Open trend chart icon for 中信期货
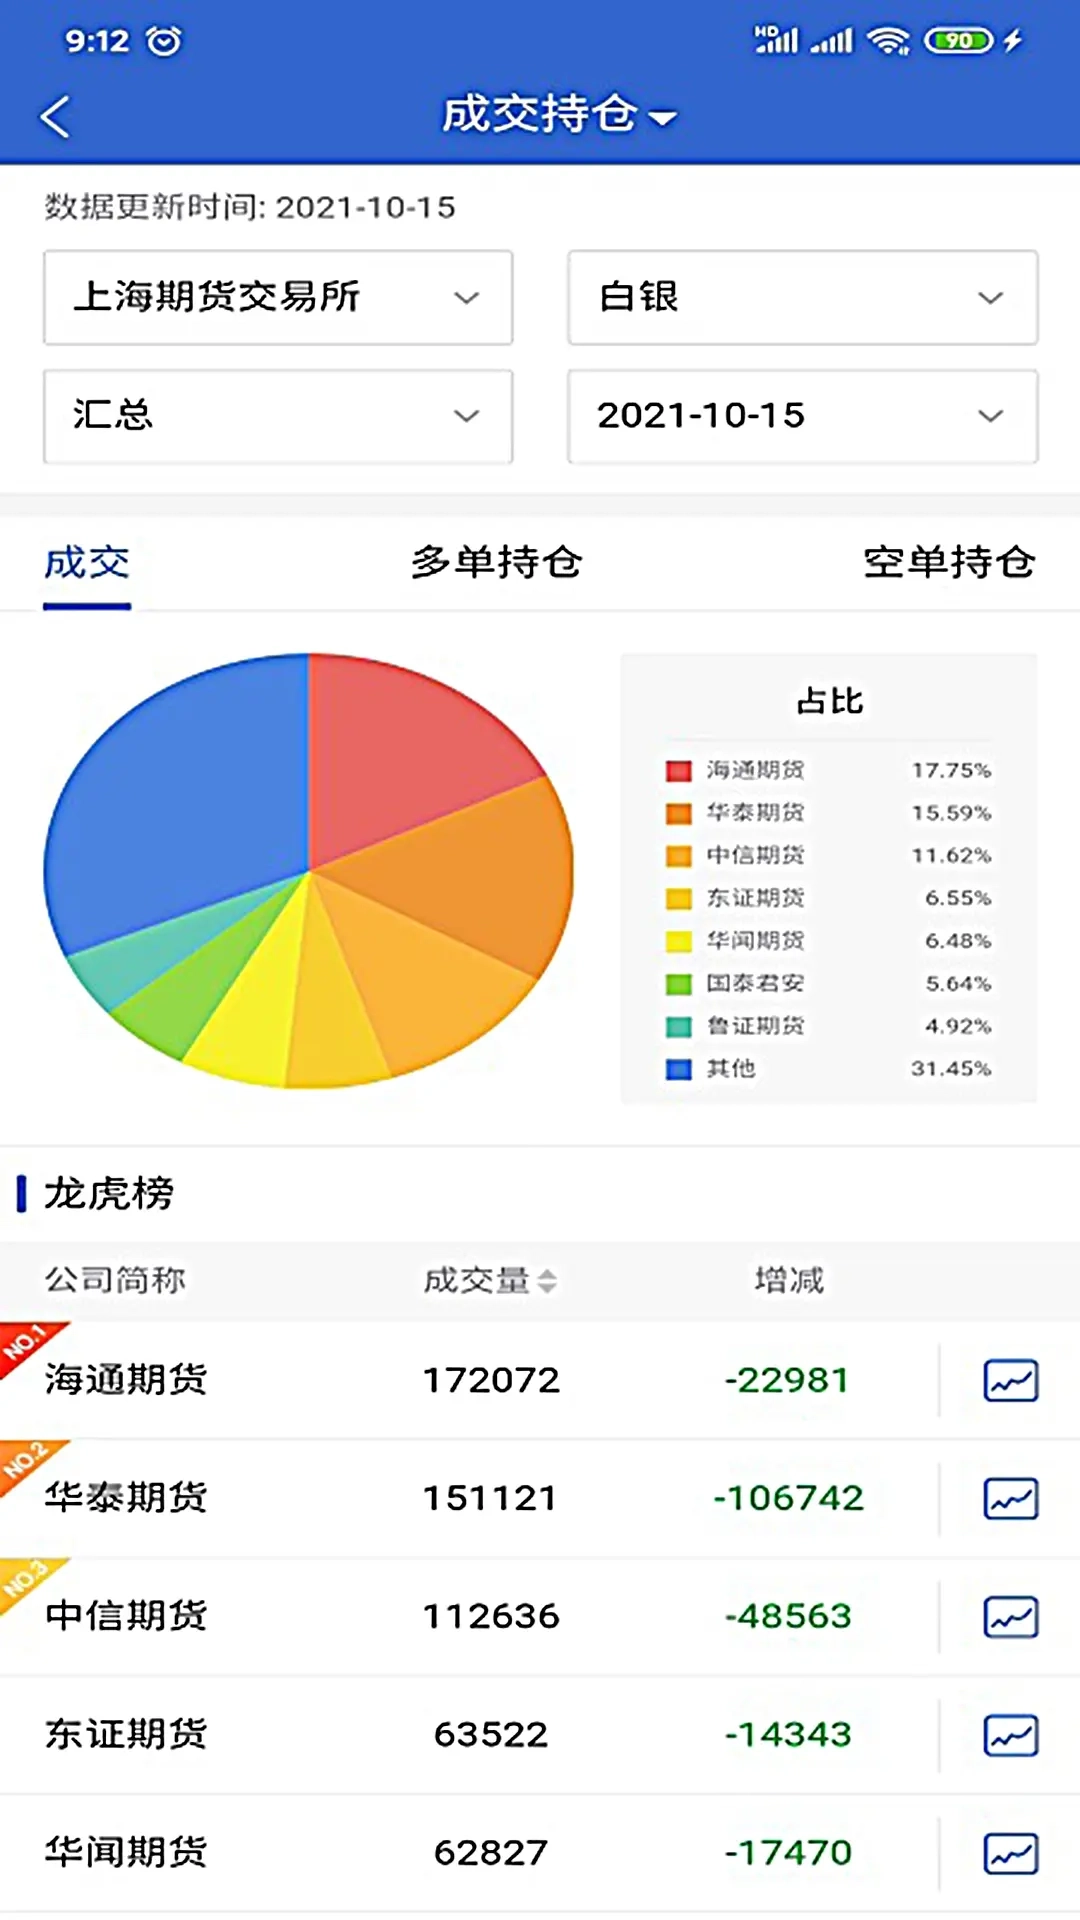Image resolution: width=1080 pixels, height=1920 pixels. (x=1011, y=1617)
